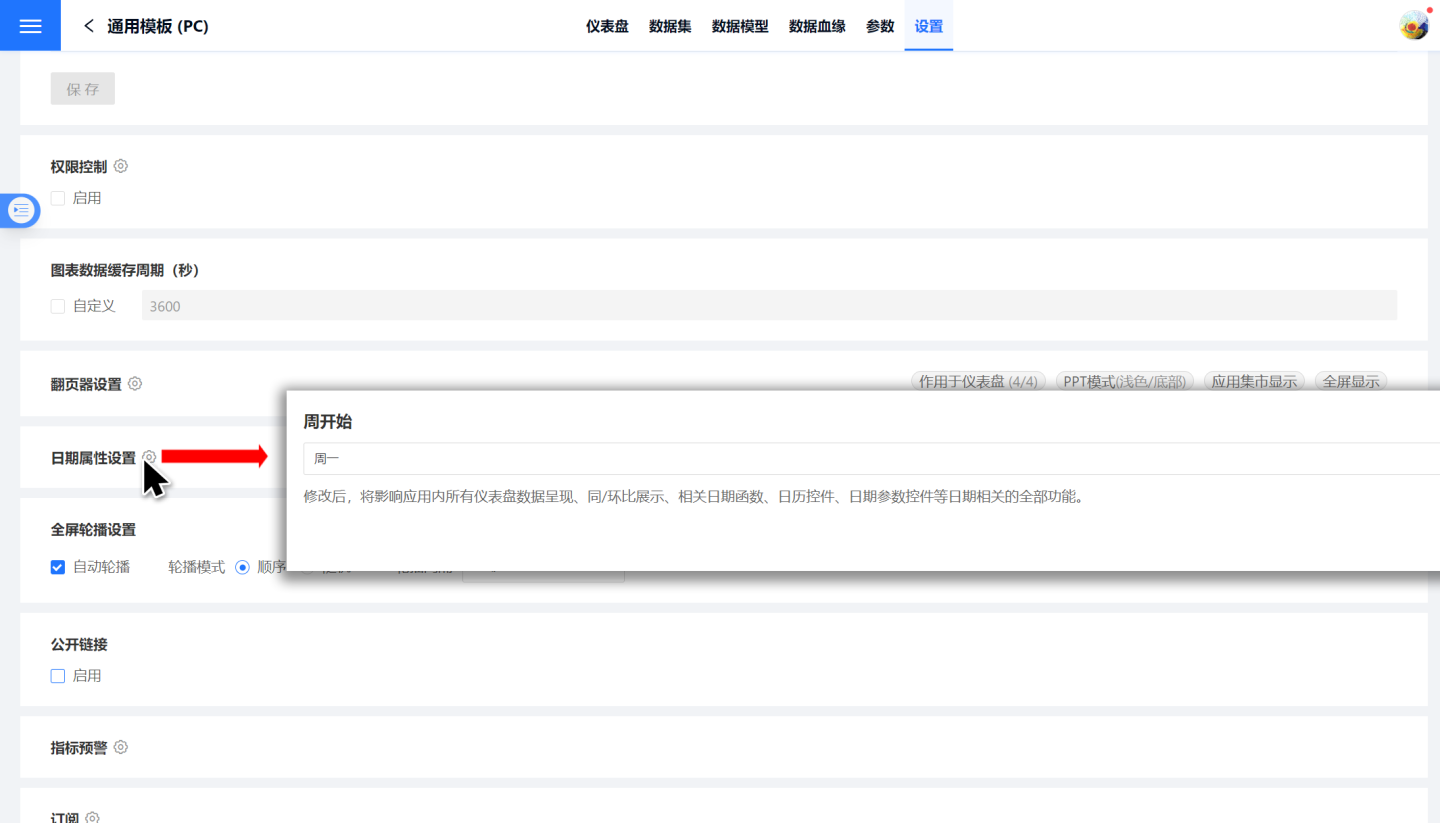Click the 应用集市显示 tag button

(x=1254, y=381)
